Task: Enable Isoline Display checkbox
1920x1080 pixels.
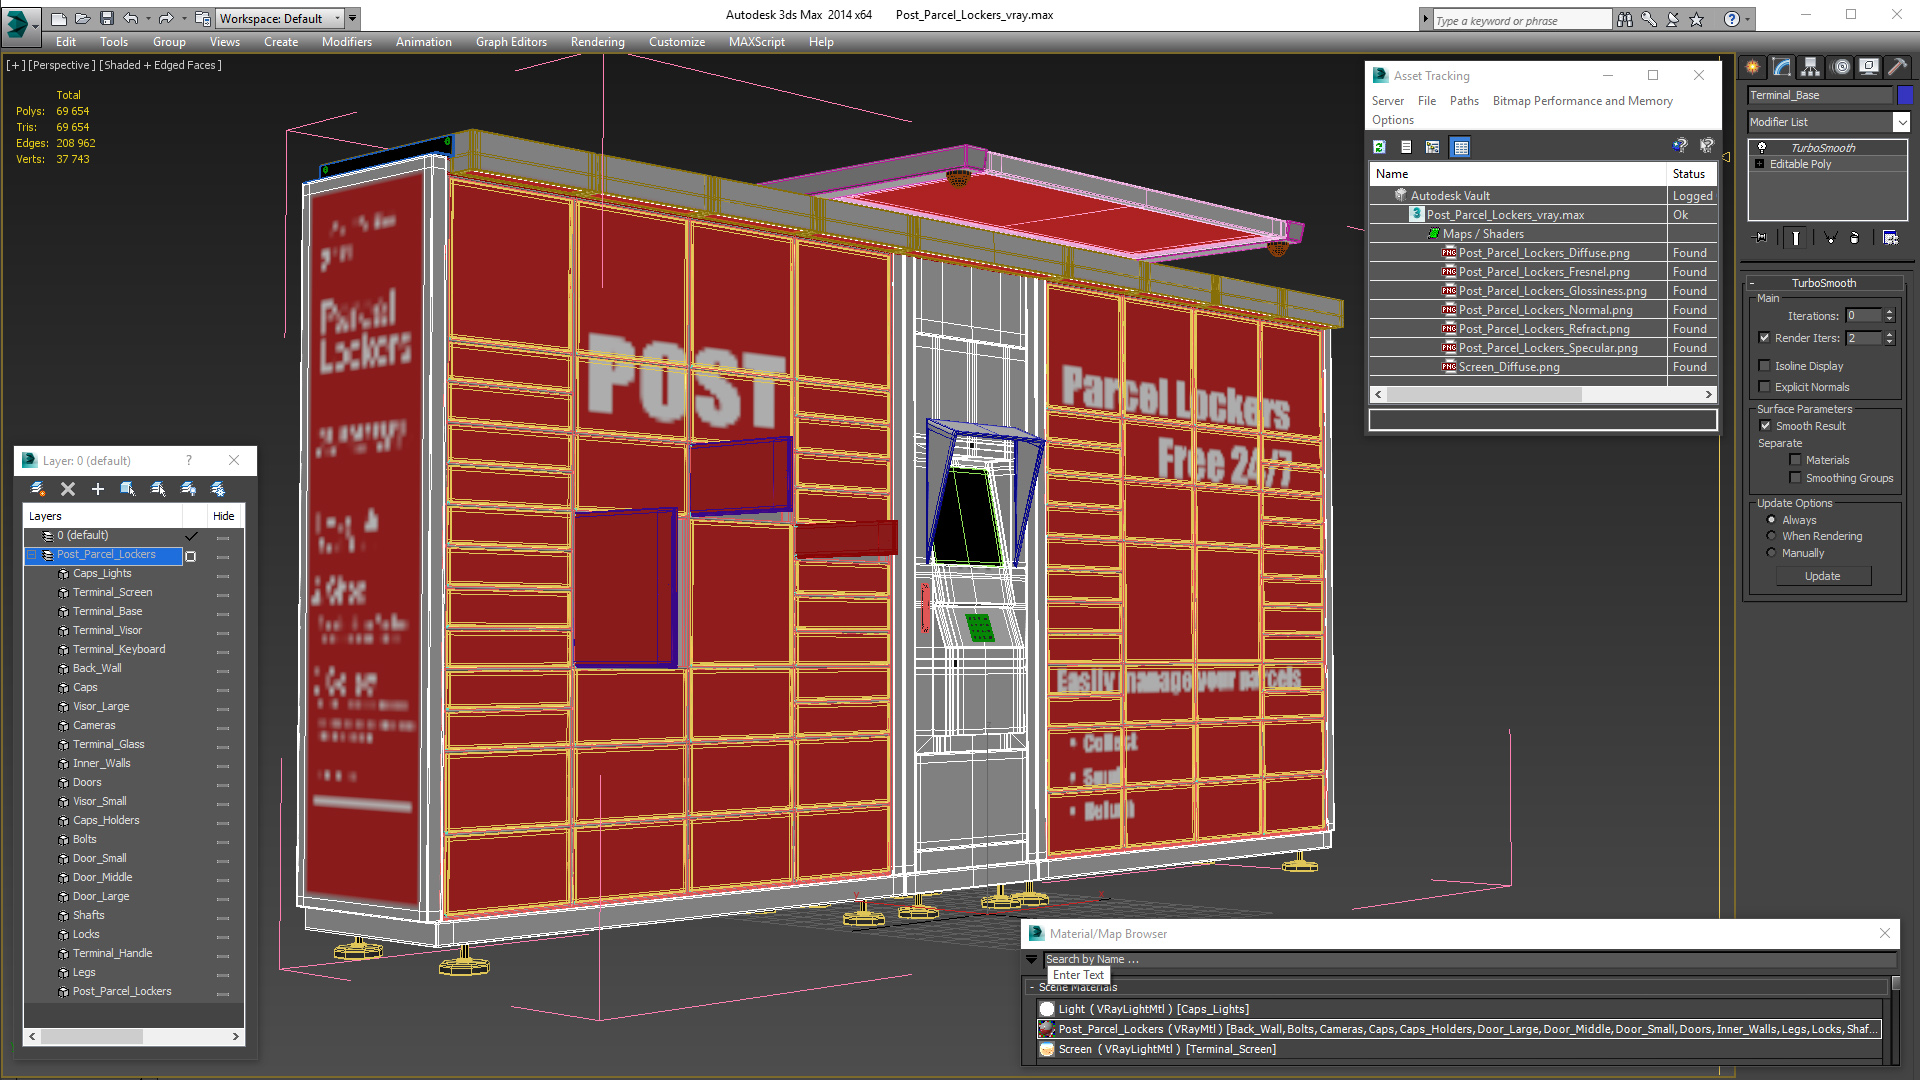Action: (1765, 366)
